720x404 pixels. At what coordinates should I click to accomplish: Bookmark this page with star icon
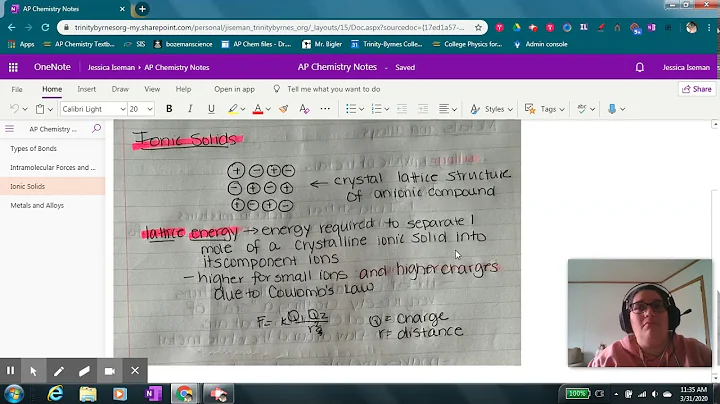(478, 28)
